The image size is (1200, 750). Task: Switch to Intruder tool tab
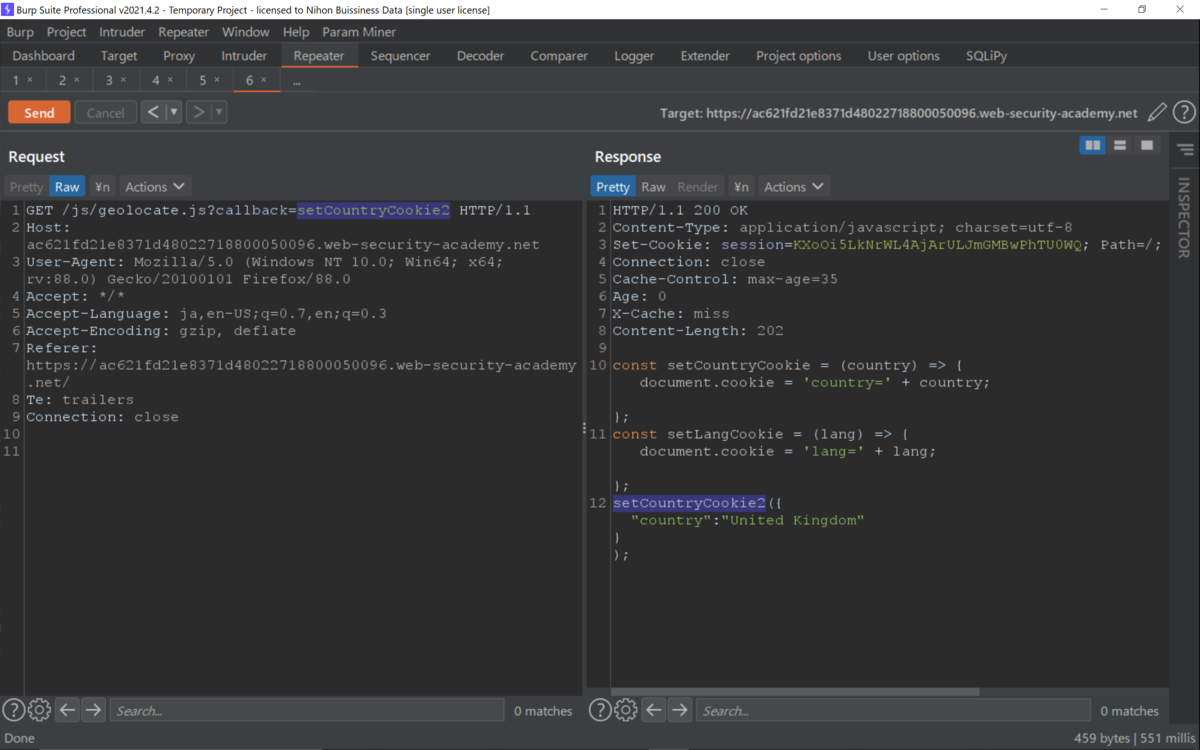[244, 56]
